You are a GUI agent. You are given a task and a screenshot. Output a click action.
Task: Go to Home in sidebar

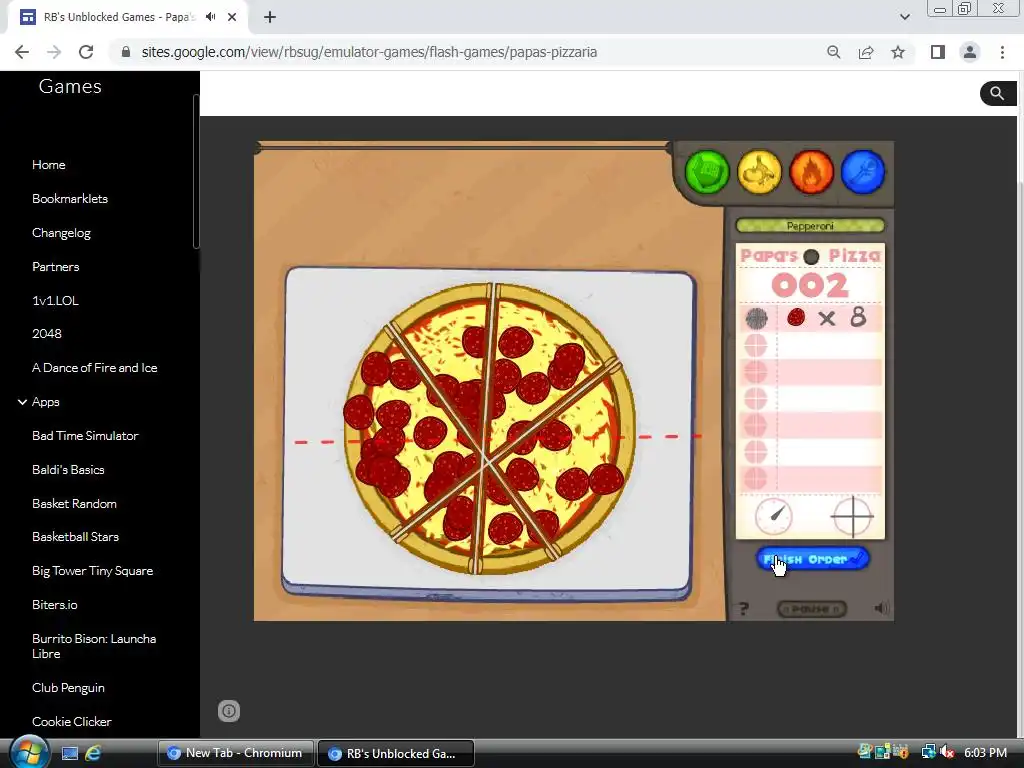pos(48,165)
